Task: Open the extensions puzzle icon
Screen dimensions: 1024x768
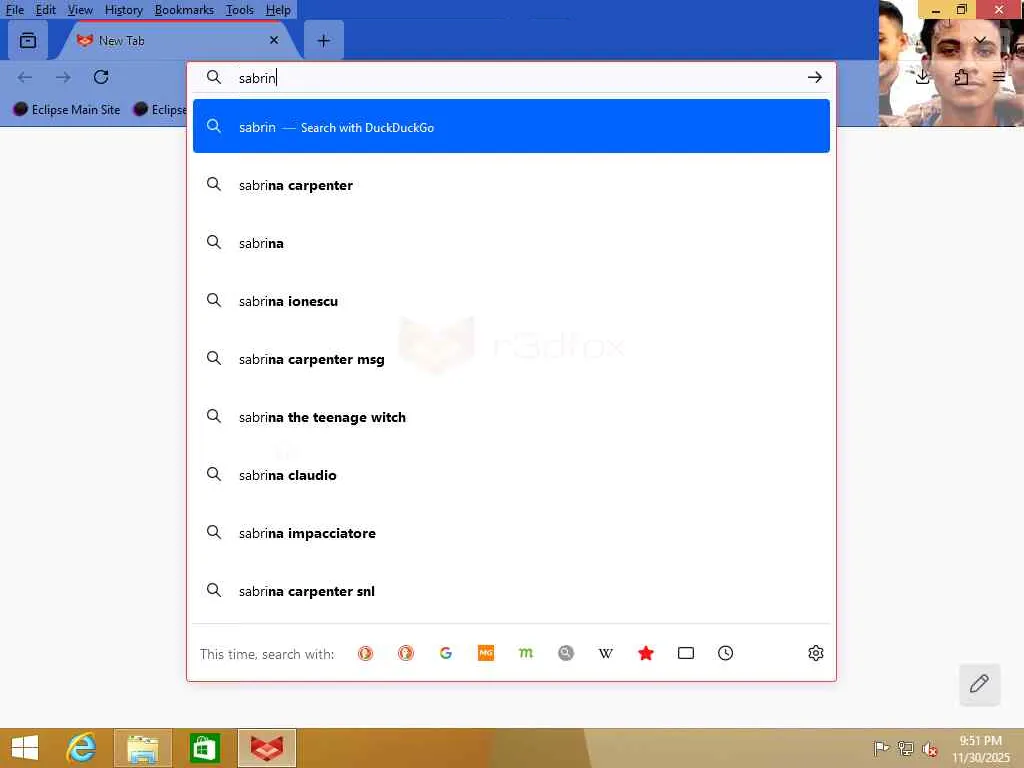Action: (961, 78)
